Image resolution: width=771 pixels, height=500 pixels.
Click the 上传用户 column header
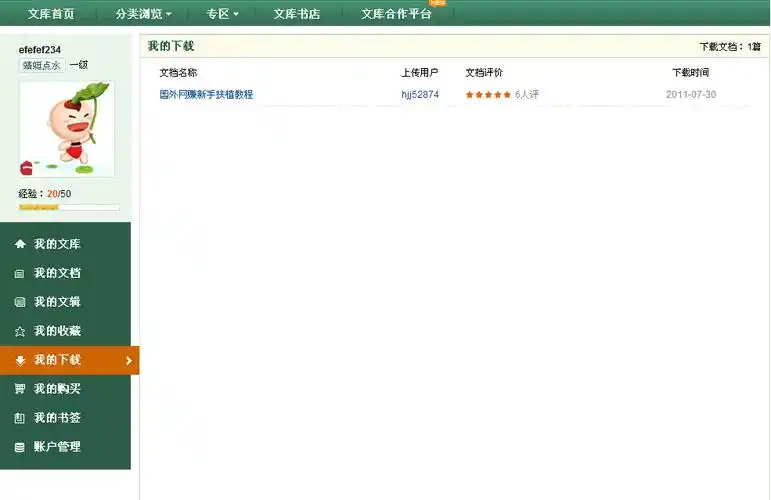(419, 73)
